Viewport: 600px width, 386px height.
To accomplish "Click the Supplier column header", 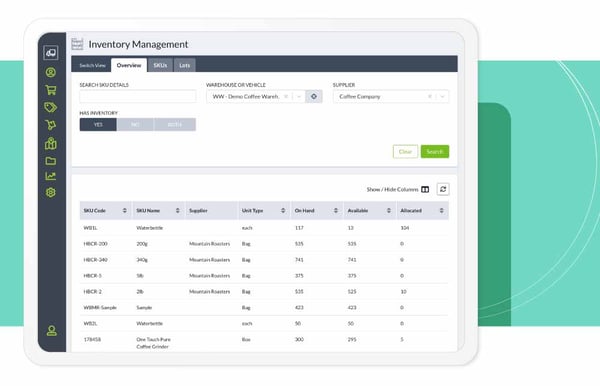I will 211,210.
